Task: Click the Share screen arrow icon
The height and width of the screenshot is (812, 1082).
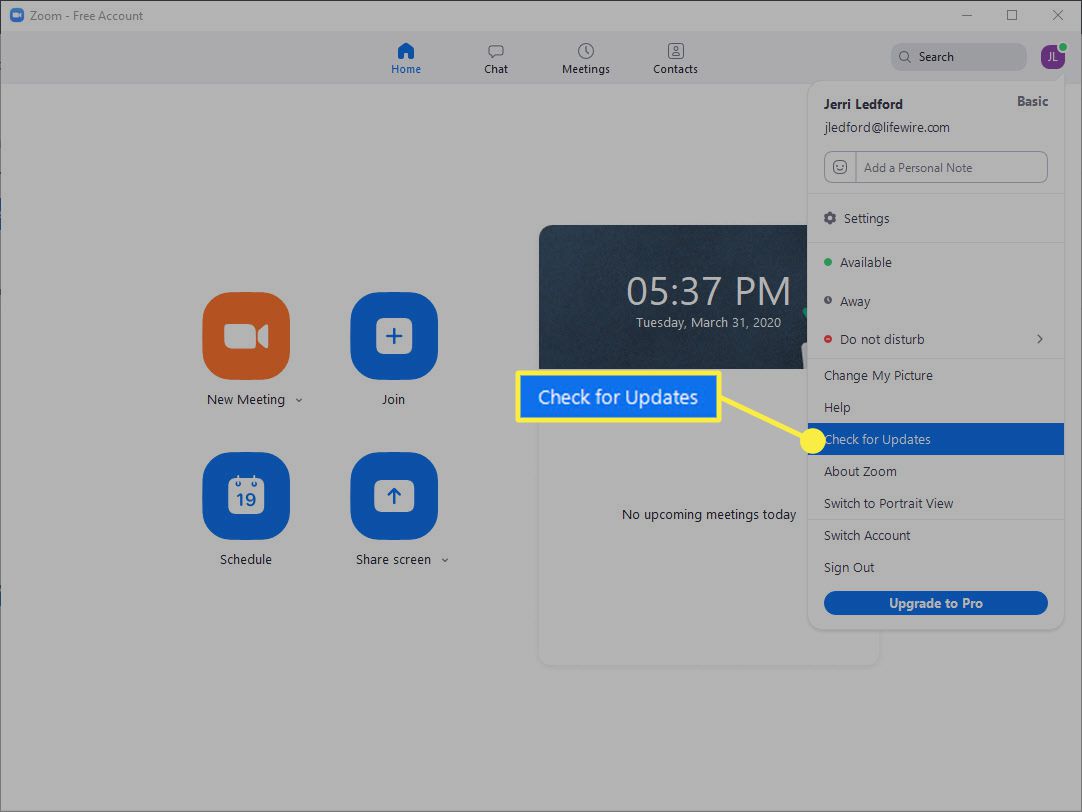Action: [393, 496]
